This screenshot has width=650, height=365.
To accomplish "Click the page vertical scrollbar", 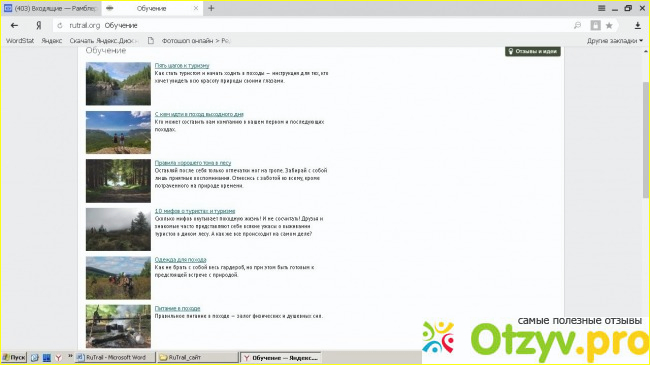I will (645, 140).
